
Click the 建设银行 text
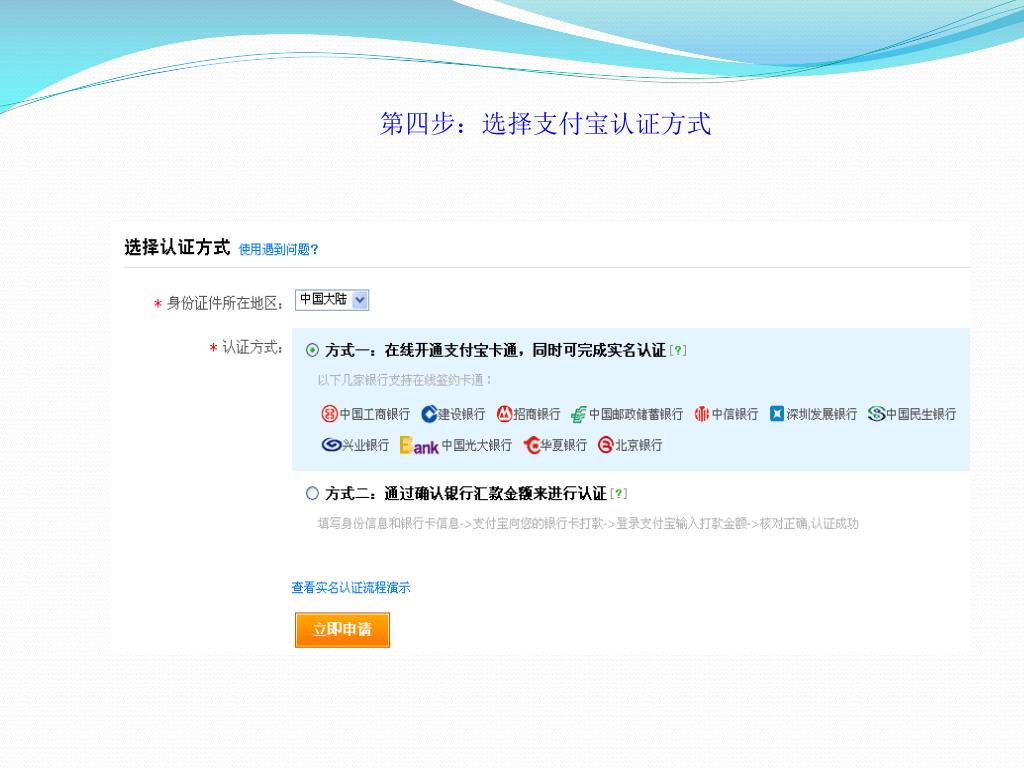pos(462,414)
